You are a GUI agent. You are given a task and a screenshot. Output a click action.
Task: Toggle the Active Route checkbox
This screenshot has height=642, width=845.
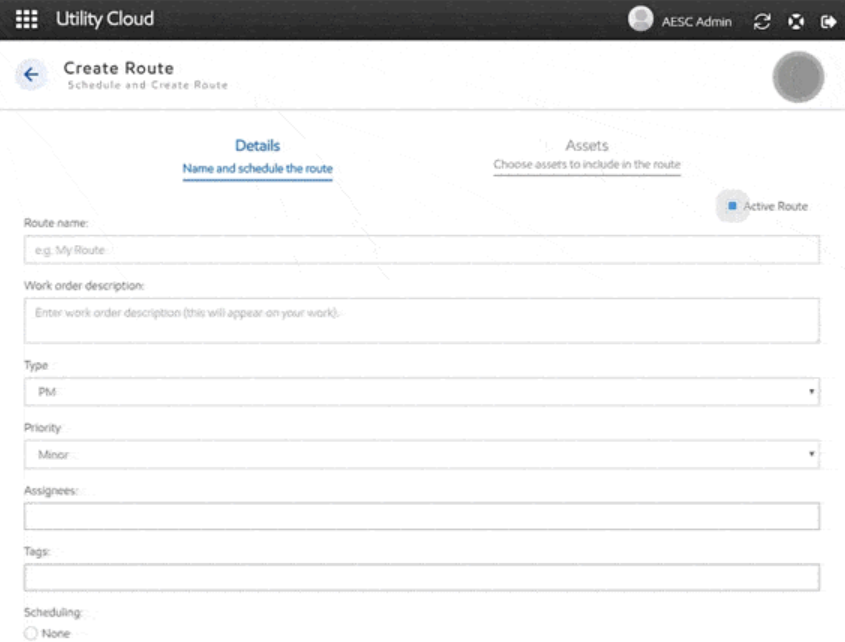[733, 206]
